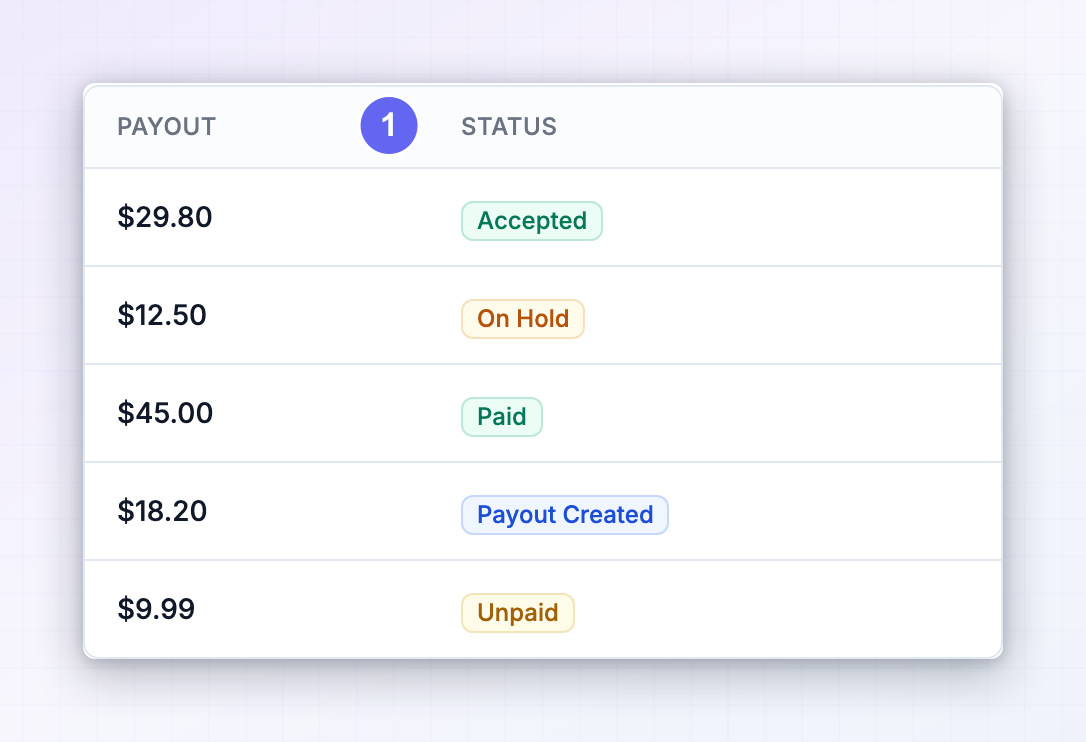Open the row with Accepted status
The width and height of the screenshot is (1086, 742).
click(543, 218)
